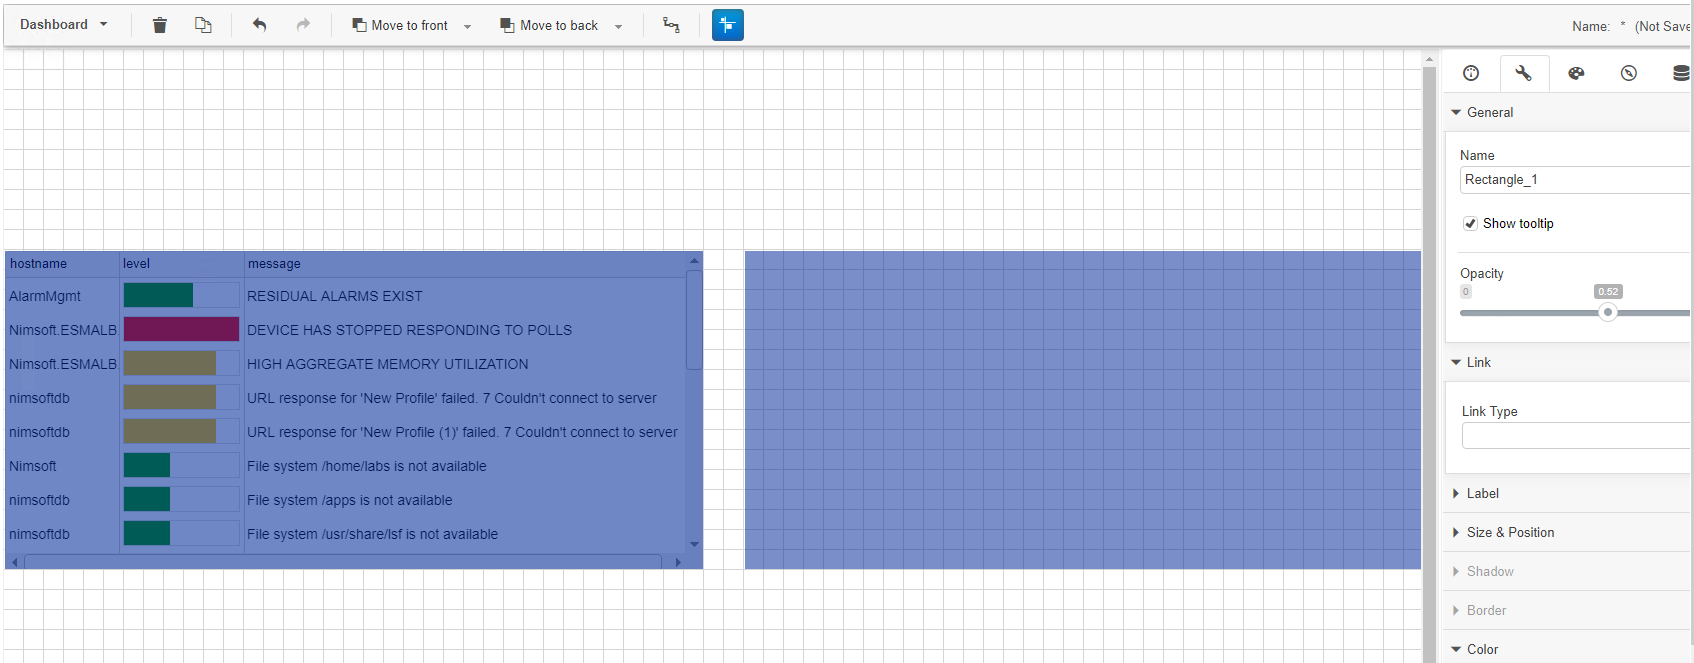Select RESIDUAL ALARMS EXIST message
The width and height of the screenshot is (1694, 663).
pos(335,296)
